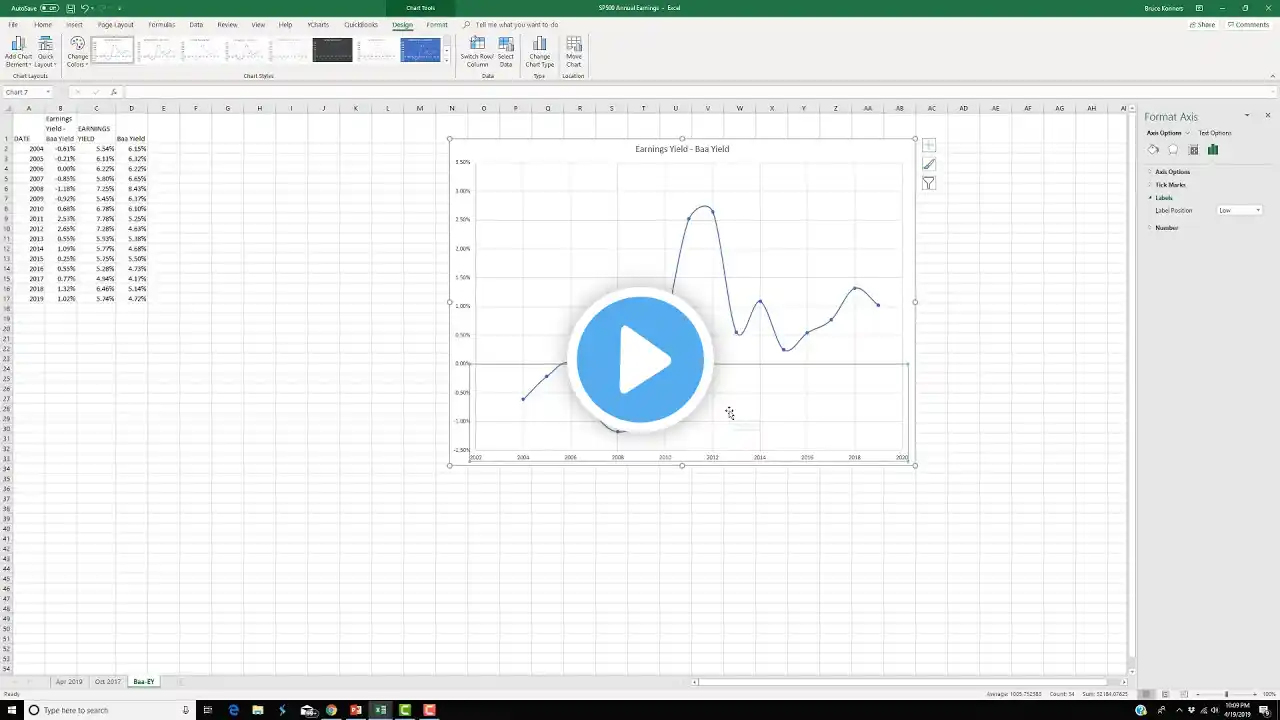Screen dimensions: 1280x720
Task: Open the Select Data dialog
Action: click(x=506, y=52)
